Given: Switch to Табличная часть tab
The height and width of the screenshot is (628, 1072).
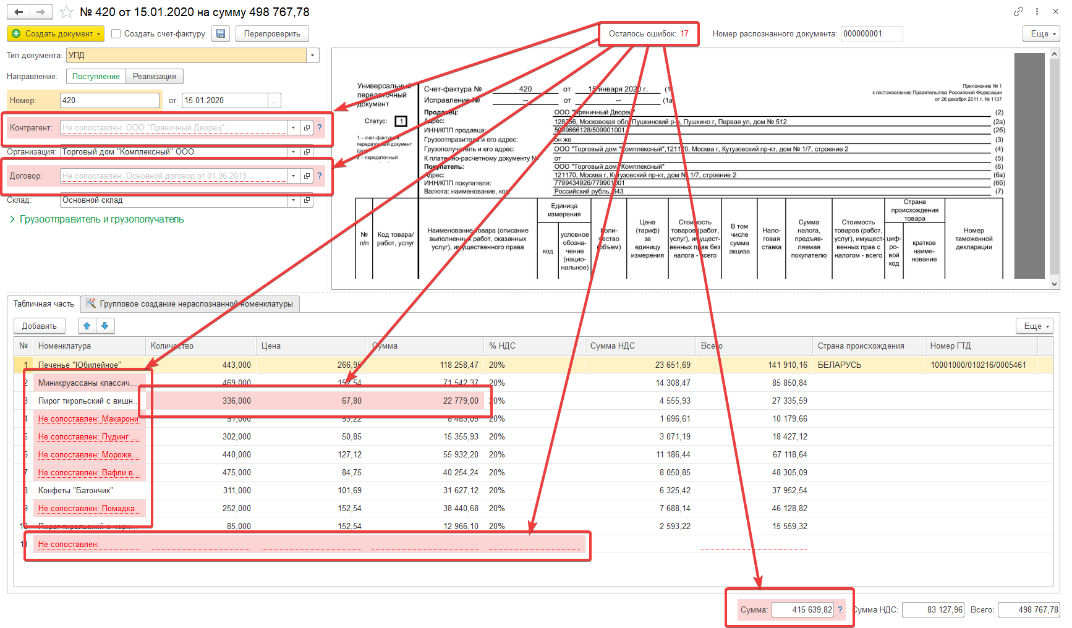Looking at the screenshot, I should tap(44, 303).
